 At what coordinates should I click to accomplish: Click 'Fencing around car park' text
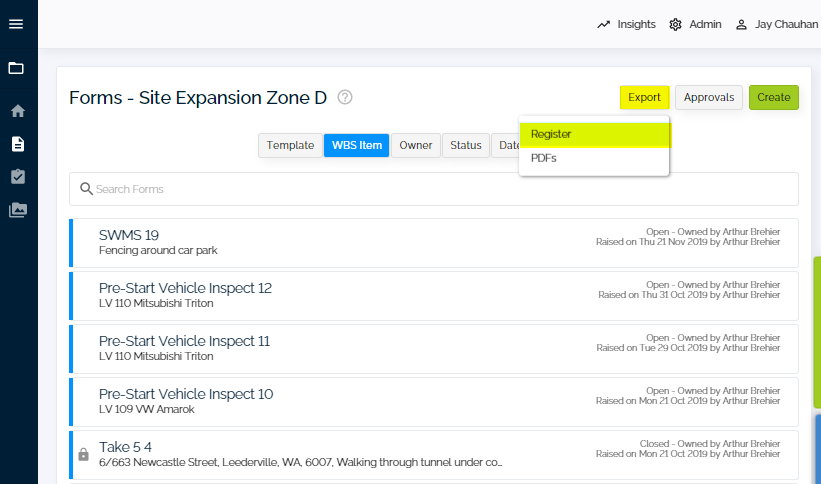coord(158,250)
